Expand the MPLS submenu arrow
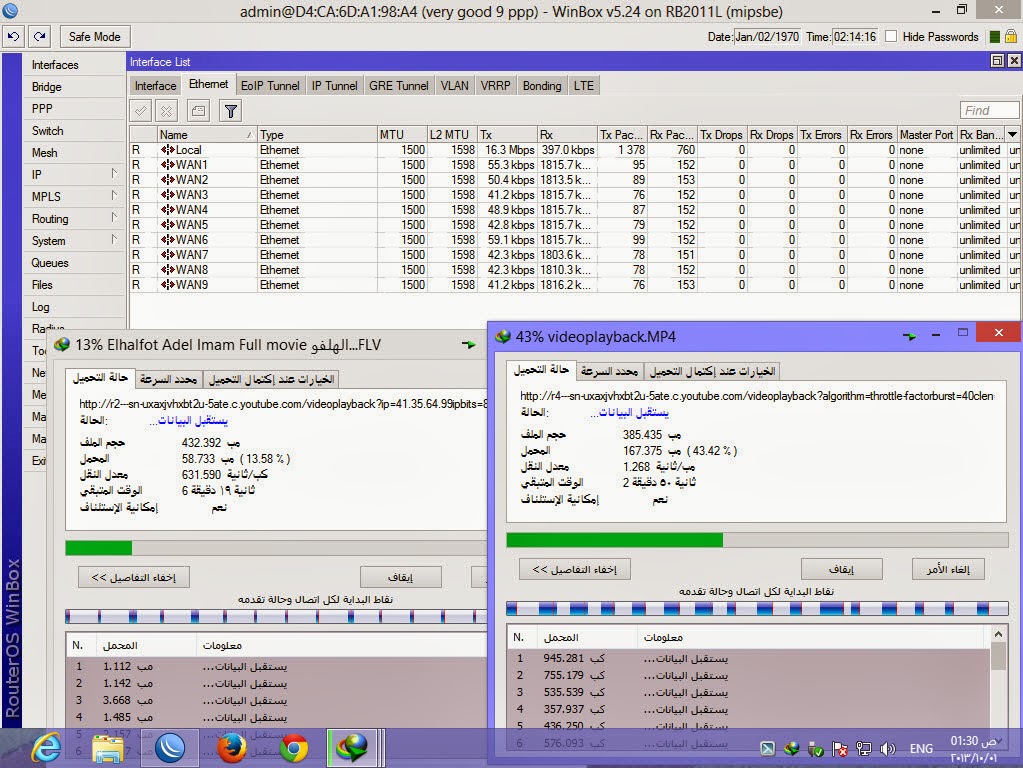 click(x=114, y=196)
